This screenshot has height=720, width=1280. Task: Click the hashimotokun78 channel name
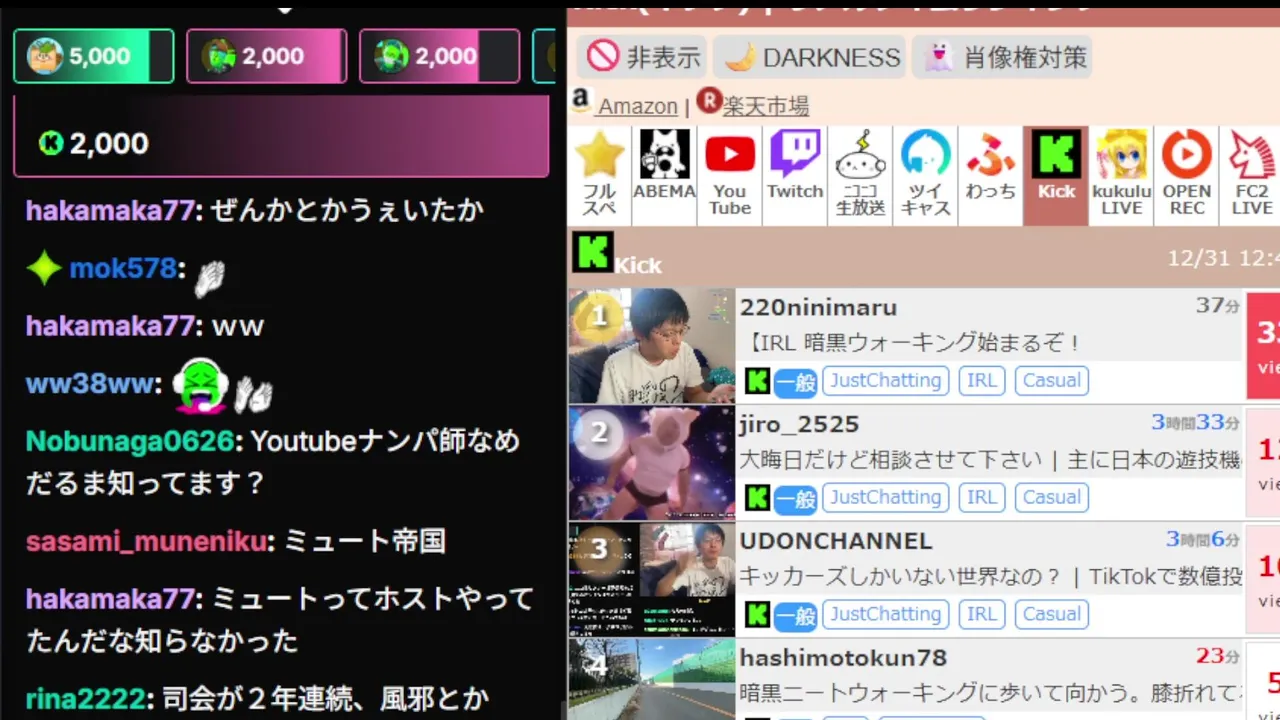[843, 658]
